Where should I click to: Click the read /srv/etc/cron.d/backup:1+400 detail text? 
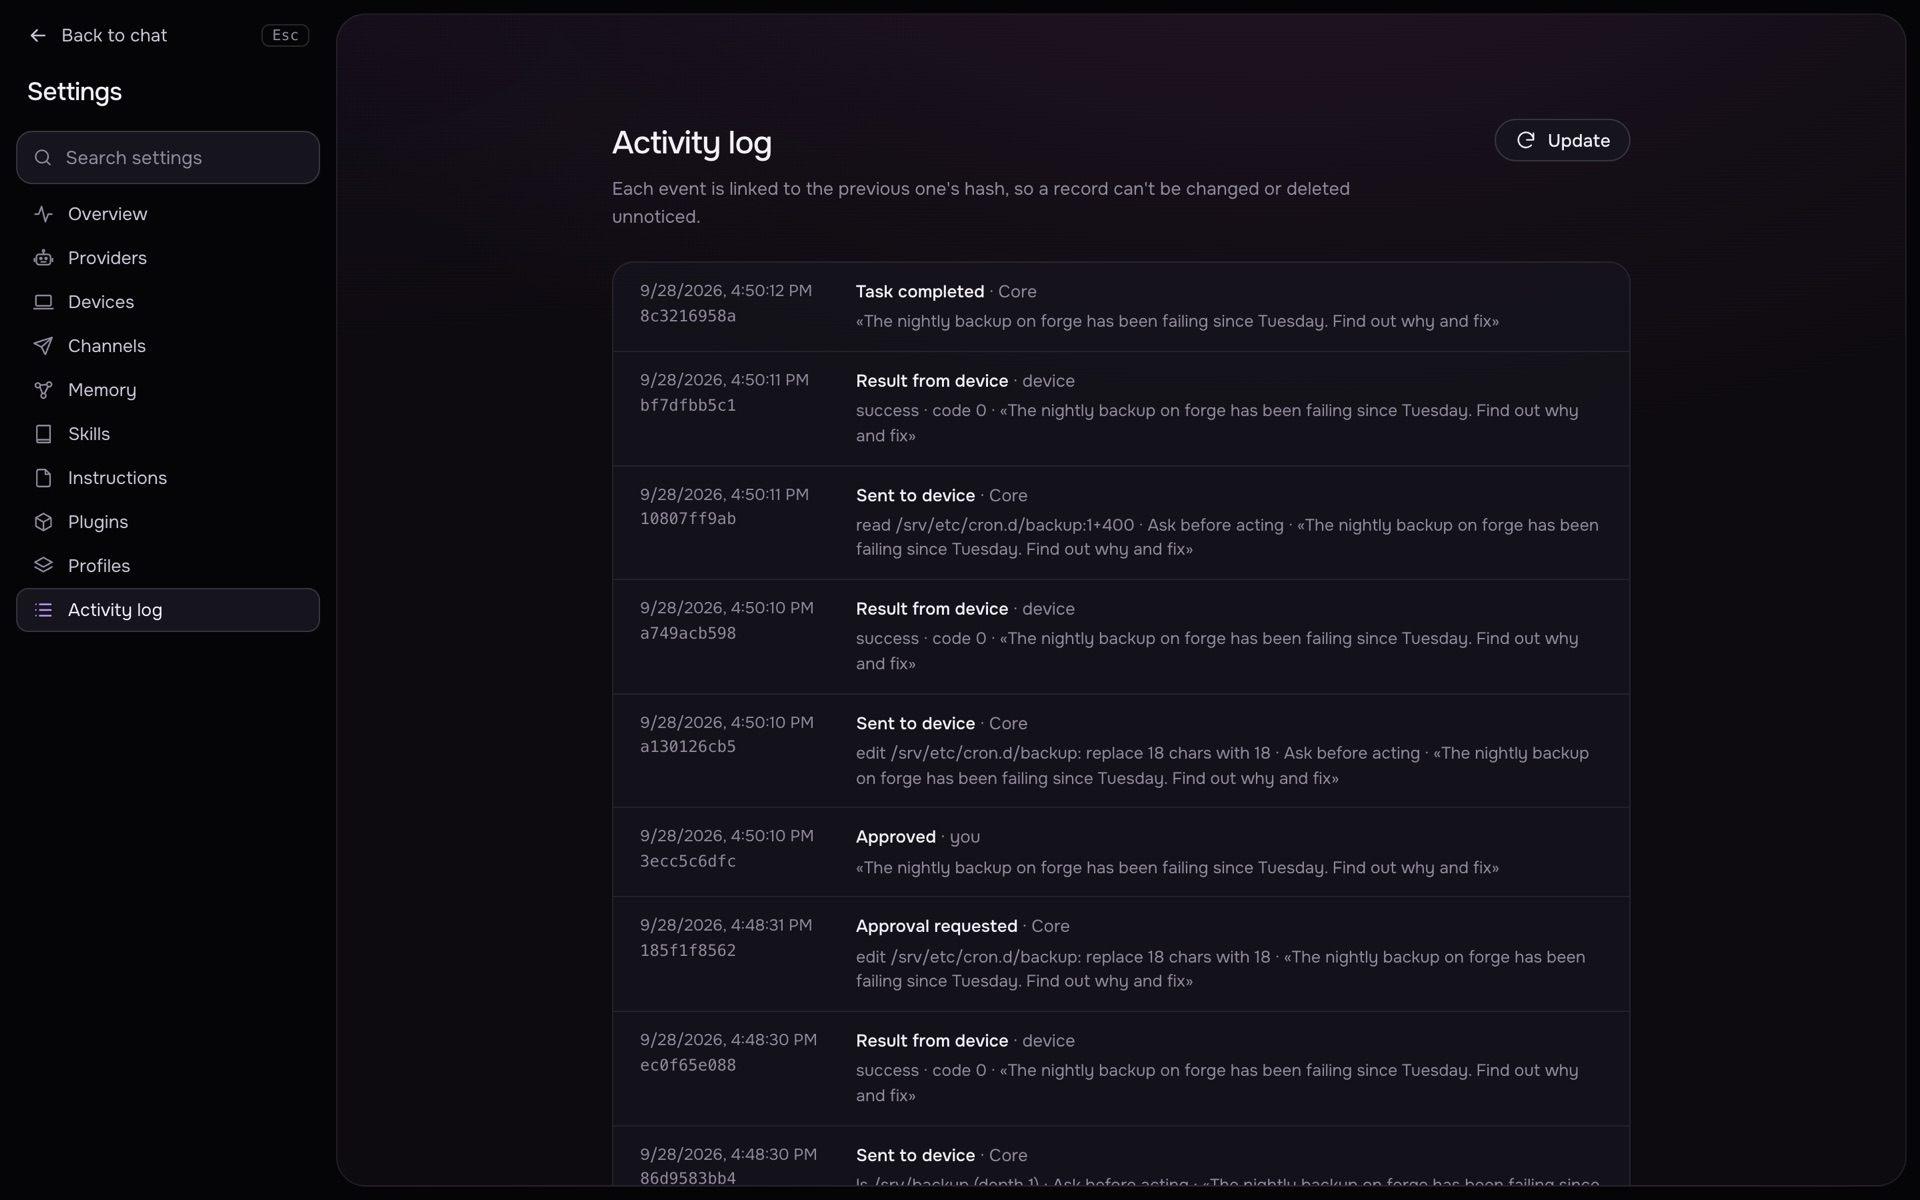click(995, 525)
